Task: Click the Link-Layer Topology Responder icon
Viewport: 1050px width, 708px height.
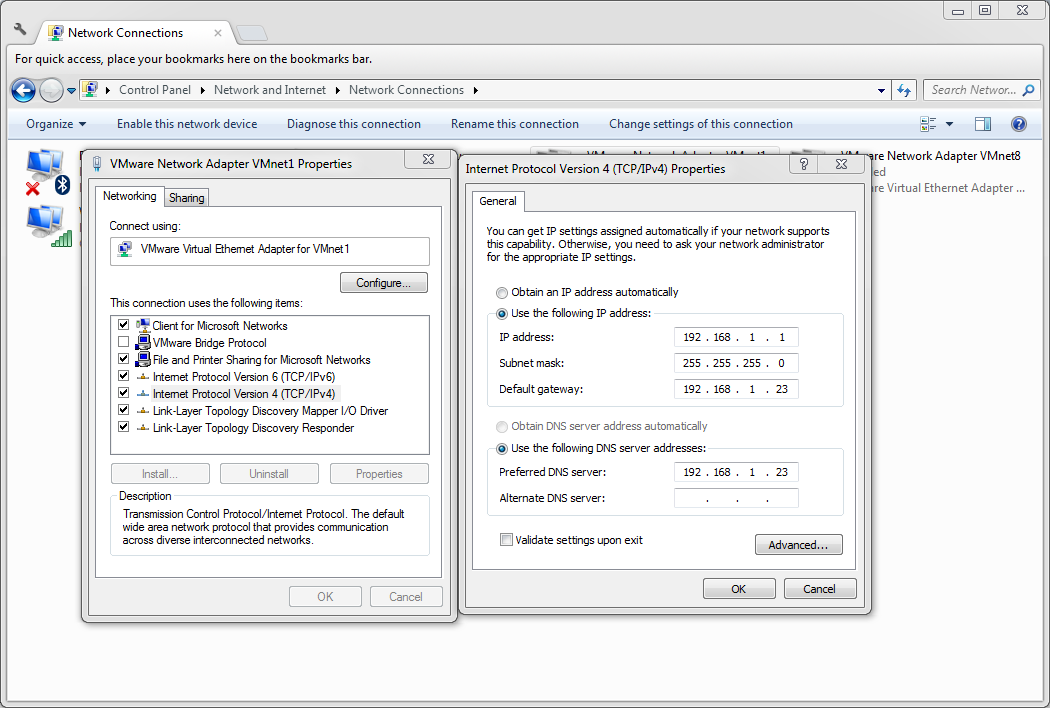Action: tap(143, 428)
